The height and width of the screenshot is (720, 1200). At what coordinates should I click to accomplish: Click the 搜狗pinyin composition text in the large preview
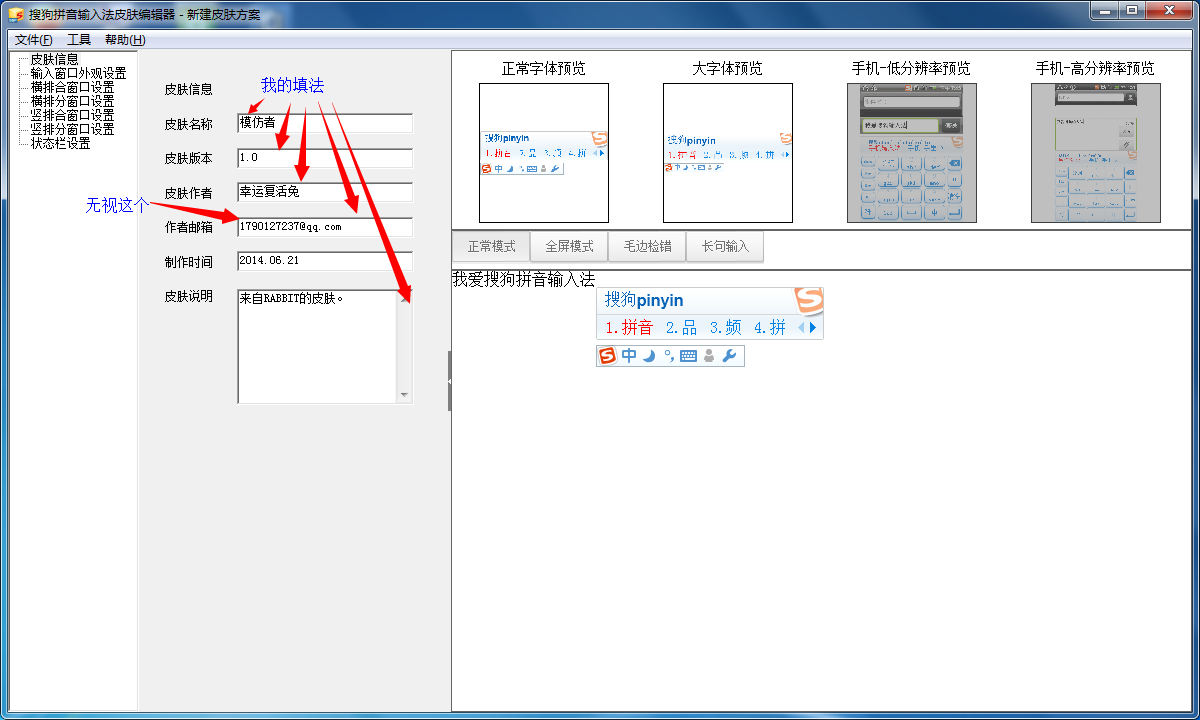(x=644, y=300)
